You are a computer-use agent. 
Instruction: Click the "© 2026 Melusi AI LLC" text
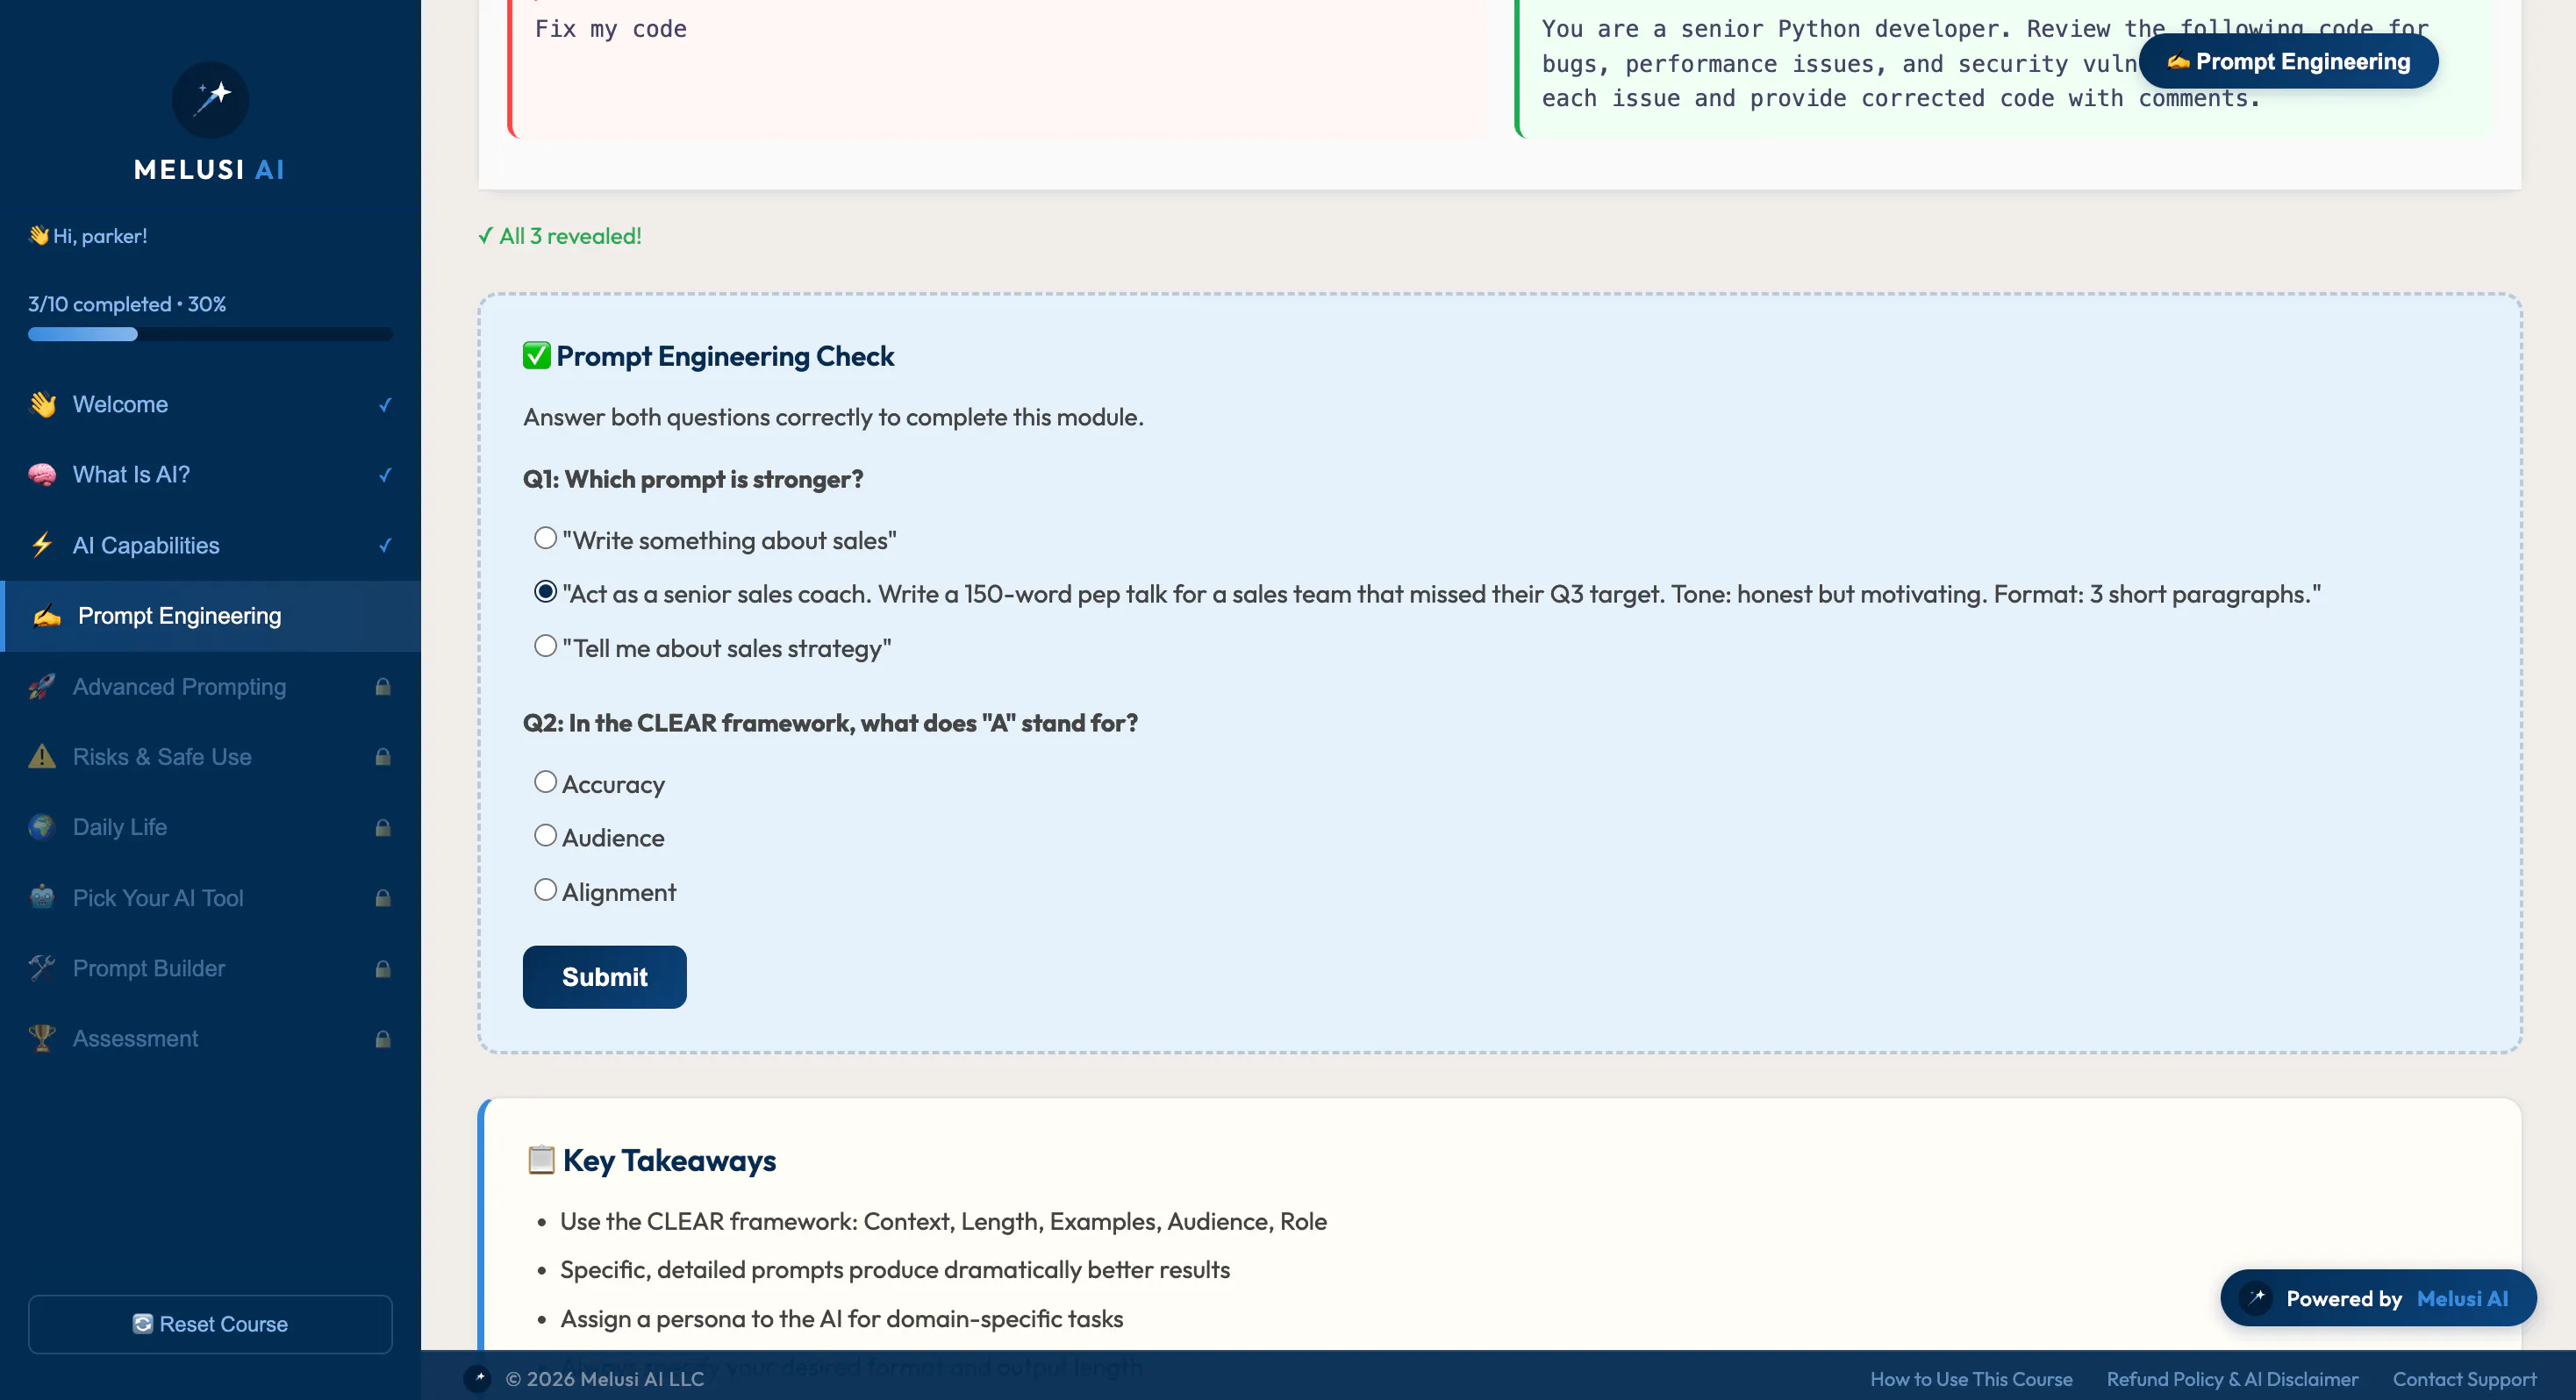pos(604,1379)
